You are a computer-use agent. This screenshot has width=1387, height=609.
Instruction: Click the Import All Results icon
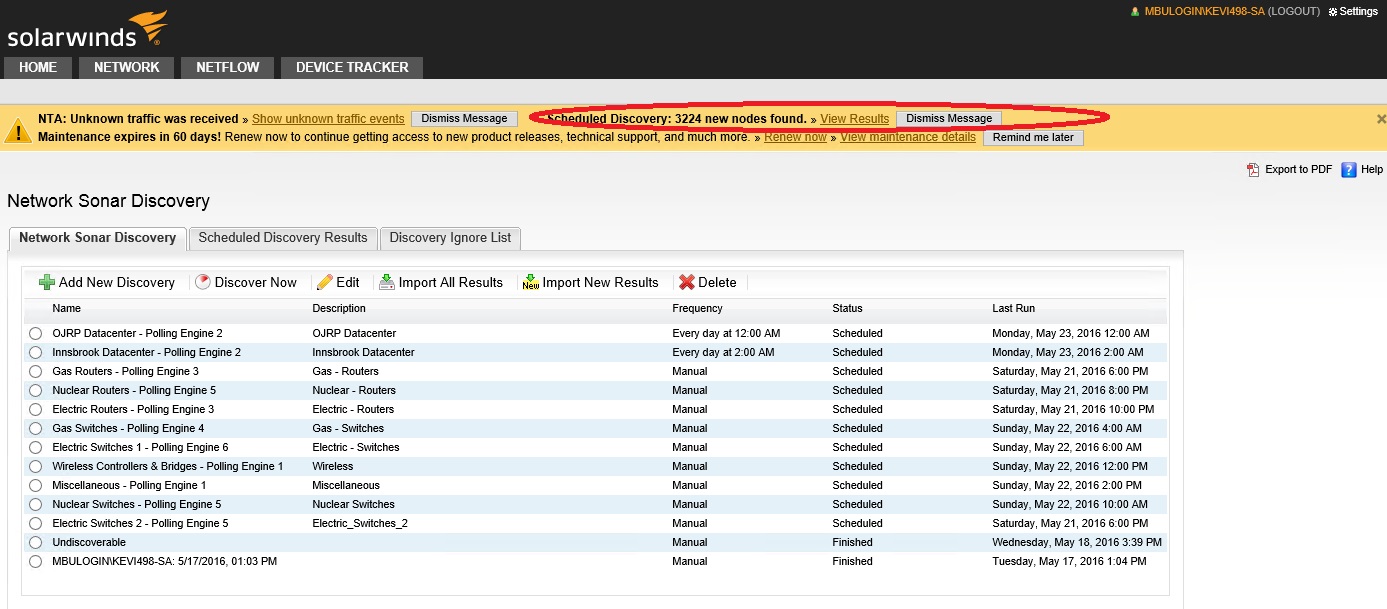387,283
